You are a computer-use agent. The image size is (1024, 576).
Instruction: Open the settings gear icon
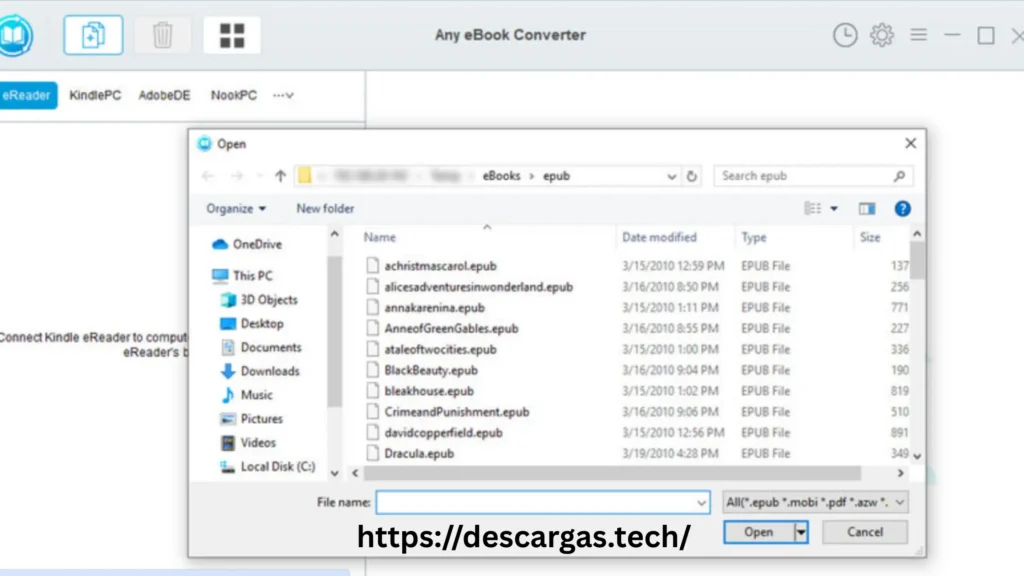pyautogui.click(x=881, y=34)
